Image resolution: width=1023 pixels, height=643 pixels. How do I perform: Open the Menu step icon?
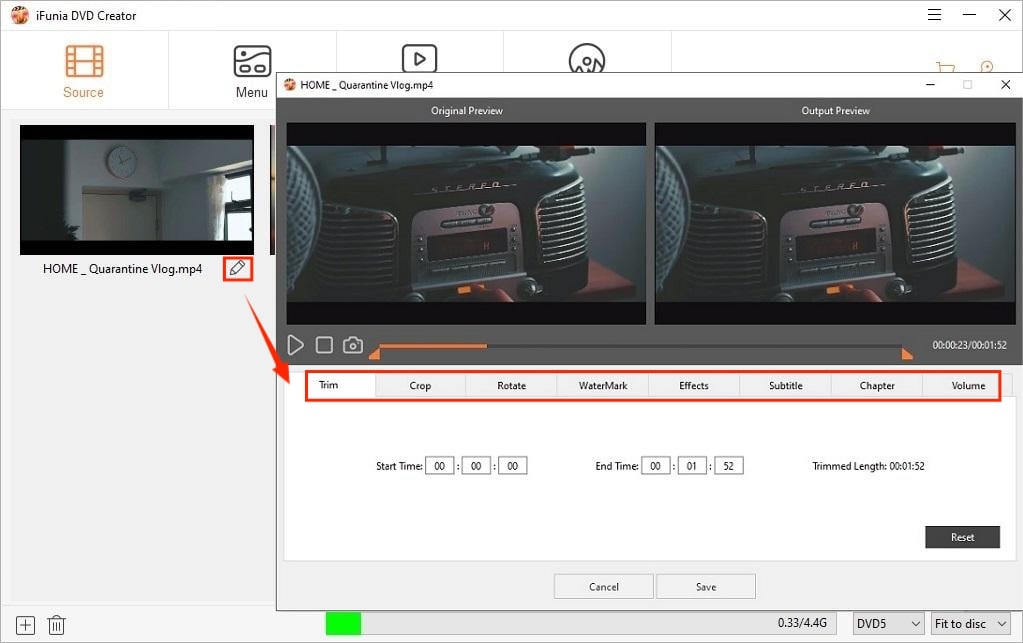pyautogui.click(x=251, y=70)
